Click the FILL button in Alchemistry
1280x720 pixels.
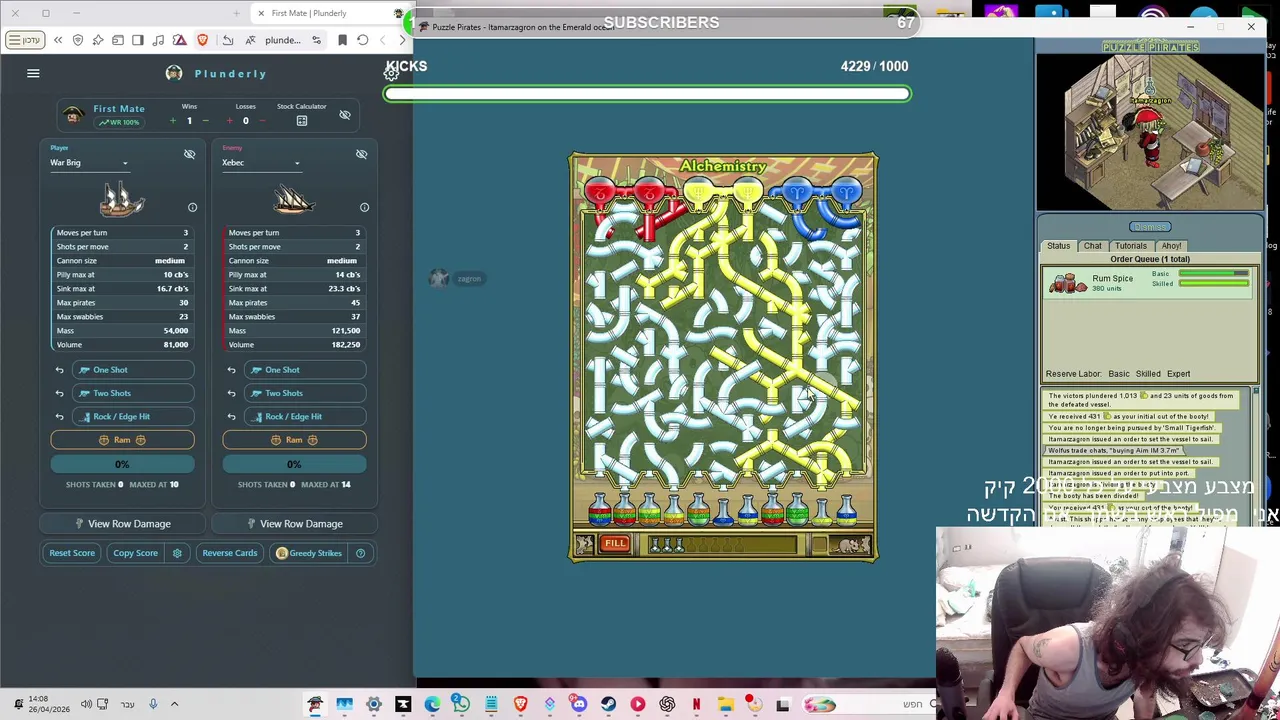point(615,544)
